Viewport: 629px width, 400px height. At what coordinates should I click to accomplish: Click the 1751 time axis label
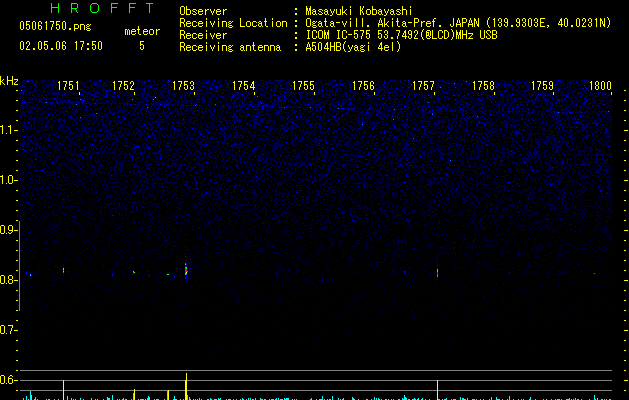pyautogui.click(x=68, y=86)
